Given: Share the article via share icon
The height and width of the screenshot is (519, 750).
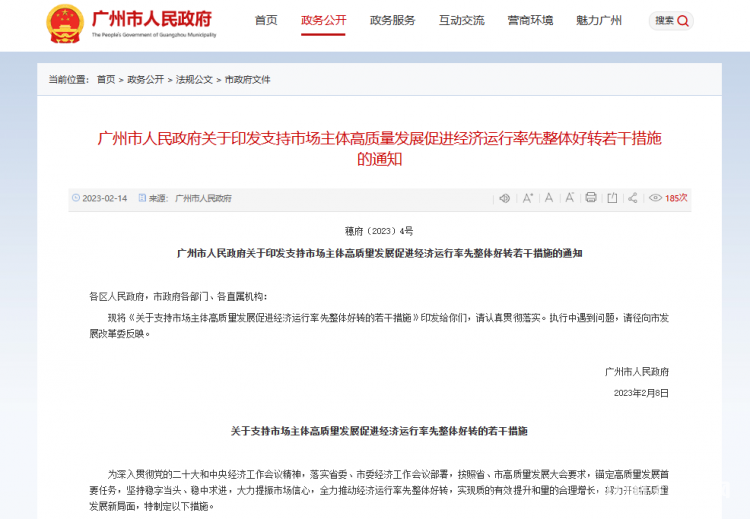Looking at the screenshot, I should 632,198.
